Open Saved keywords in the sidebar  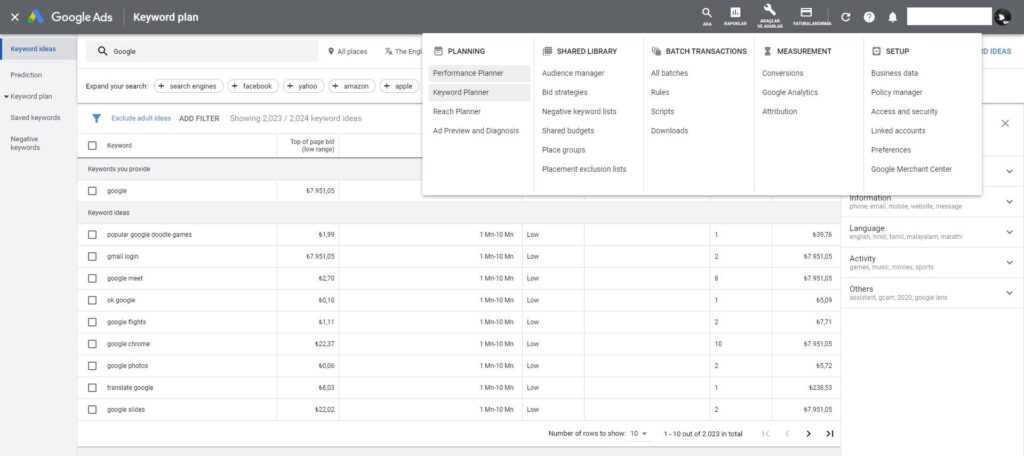click(x=35, y=118)
